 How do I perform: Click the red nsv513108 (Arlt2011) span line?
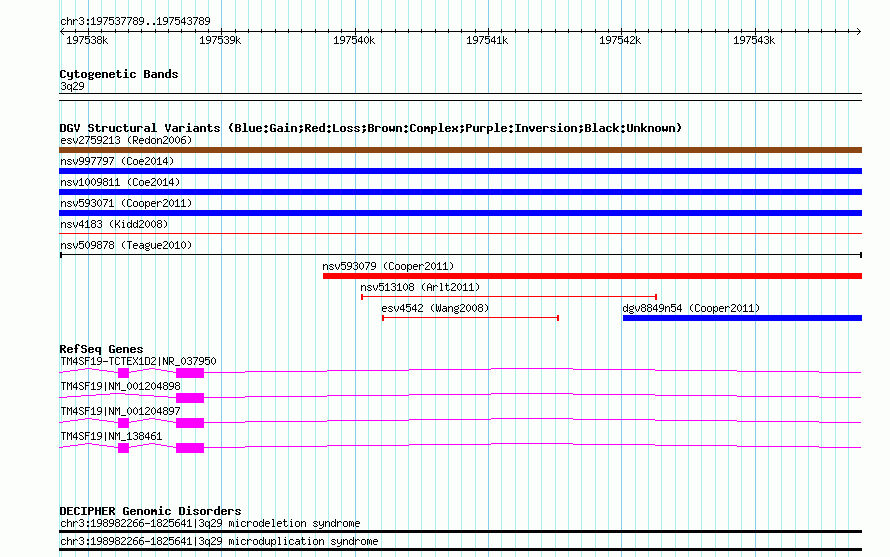point(509,296)
